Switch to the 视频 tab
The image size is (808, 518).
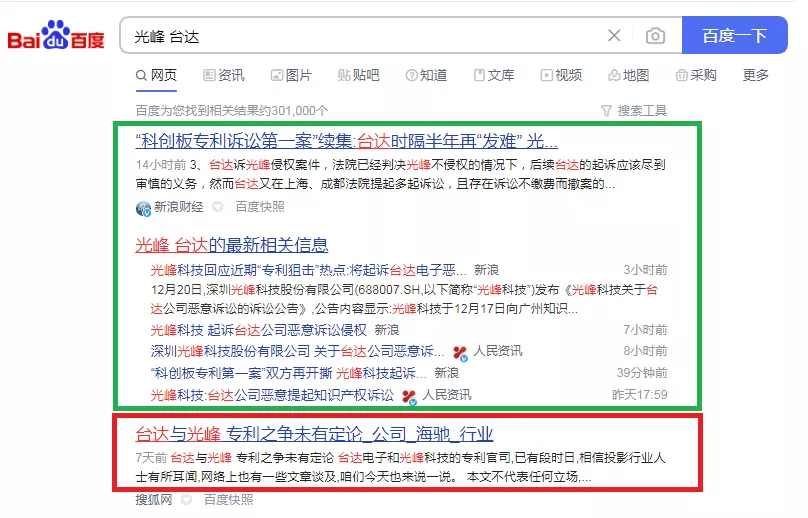pos(561,75)
